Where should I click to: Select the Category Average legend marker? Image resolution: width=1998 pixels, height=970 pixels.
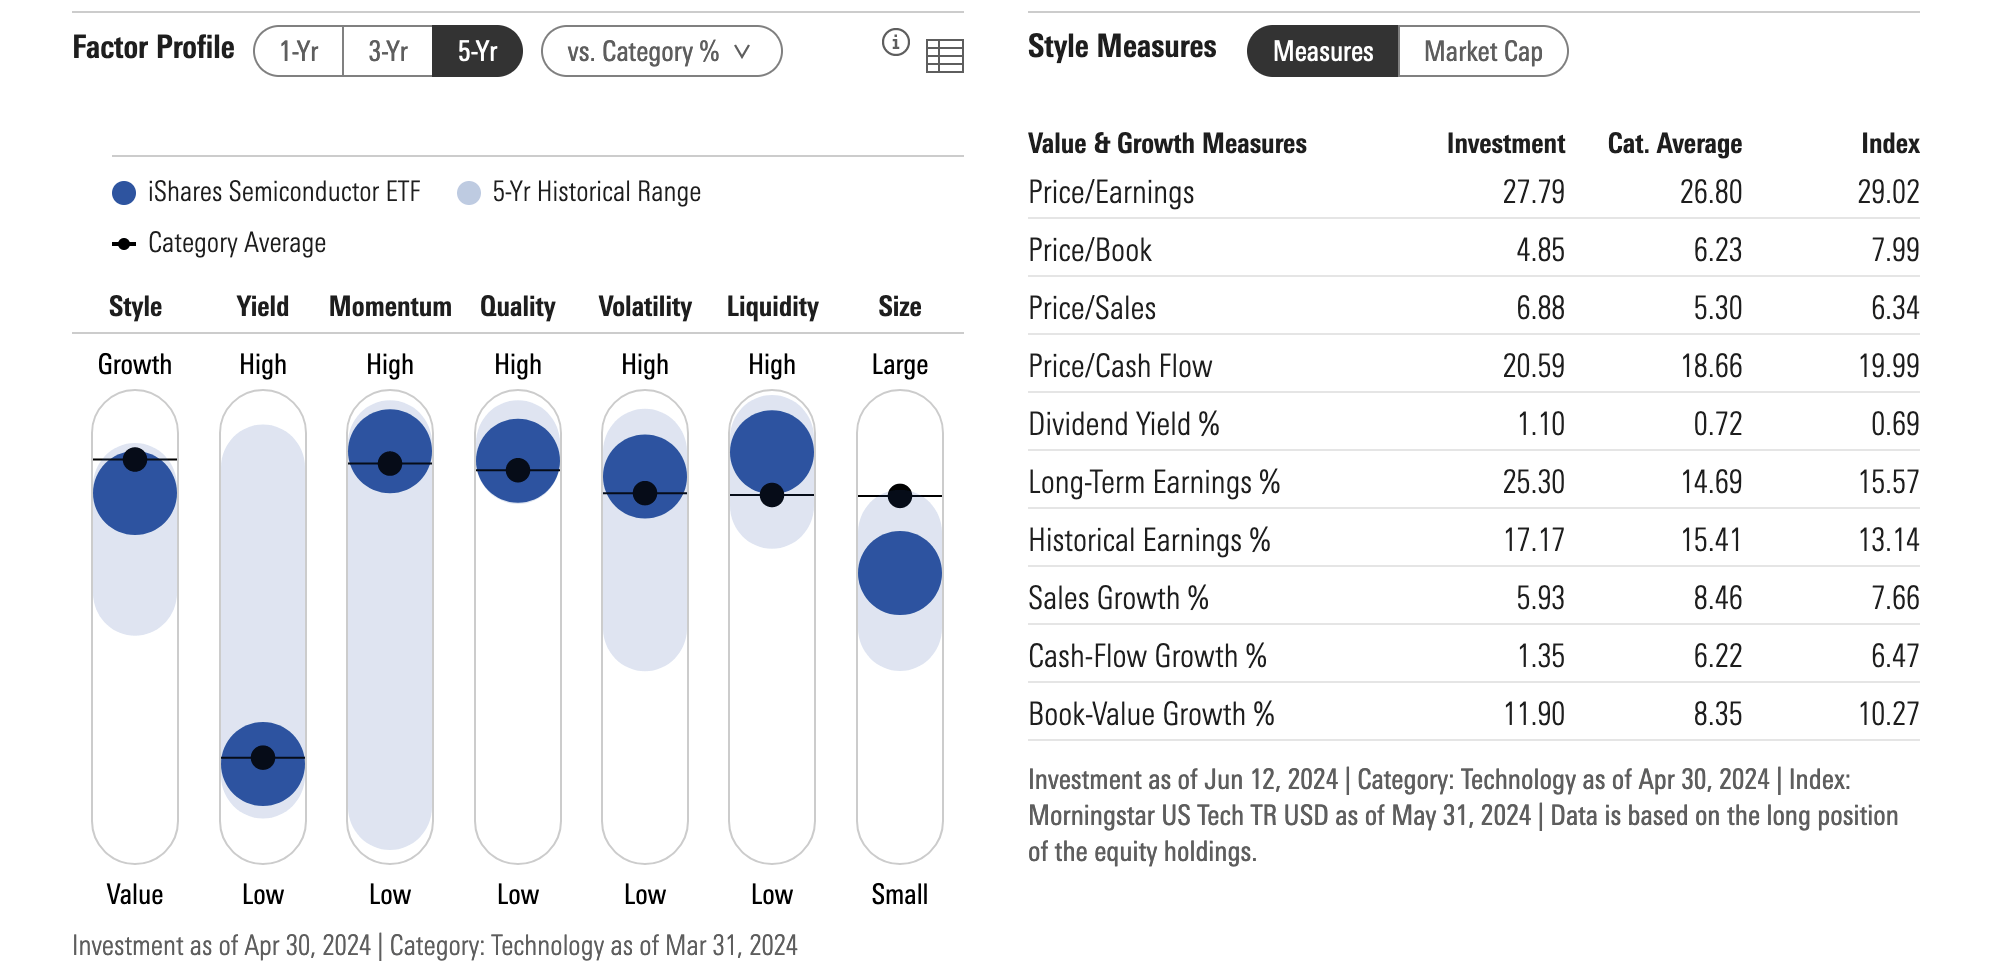pyautogui.click(x=123, y=242)
